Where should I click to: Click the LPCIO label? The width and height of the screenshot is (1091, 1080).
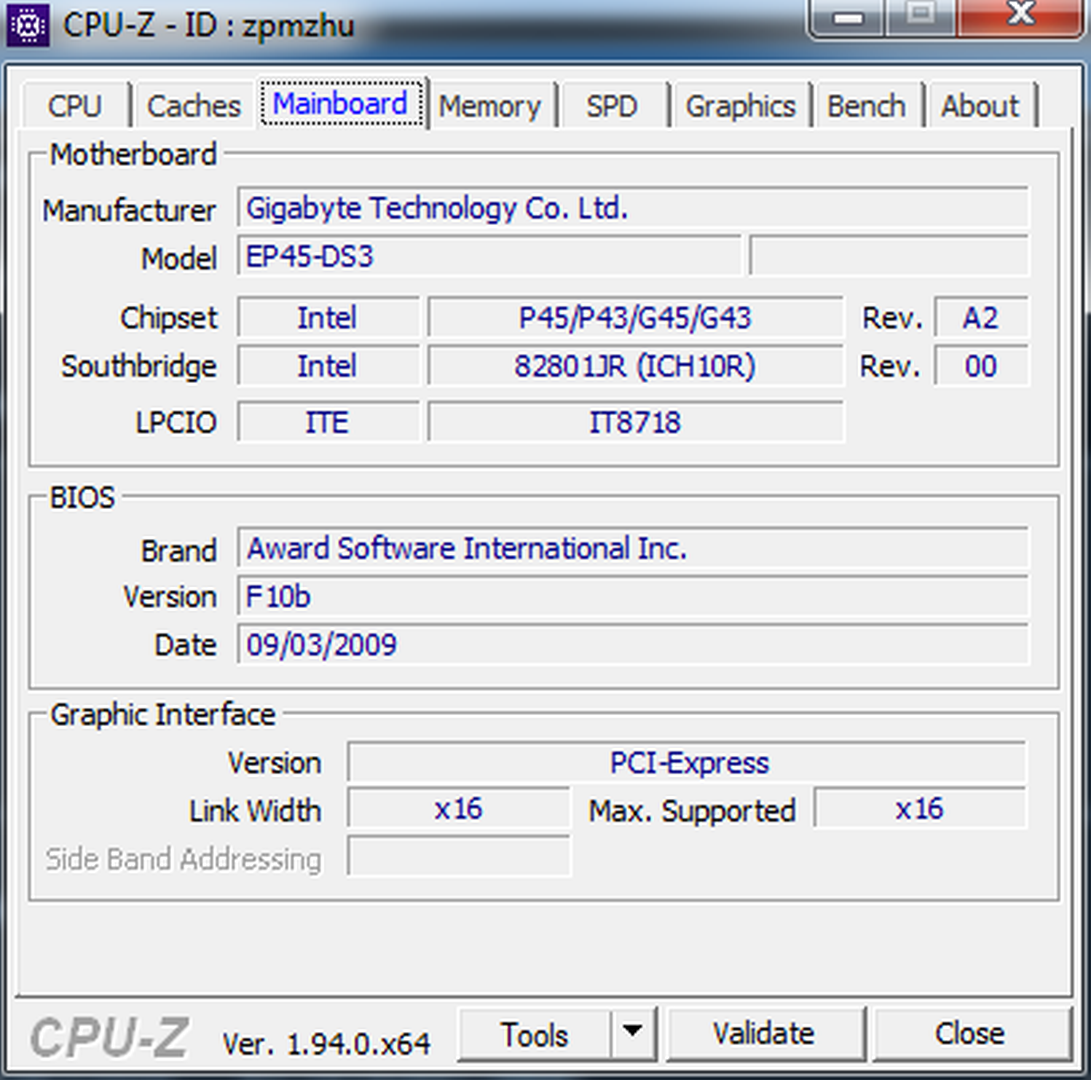(x=176, y=422)
